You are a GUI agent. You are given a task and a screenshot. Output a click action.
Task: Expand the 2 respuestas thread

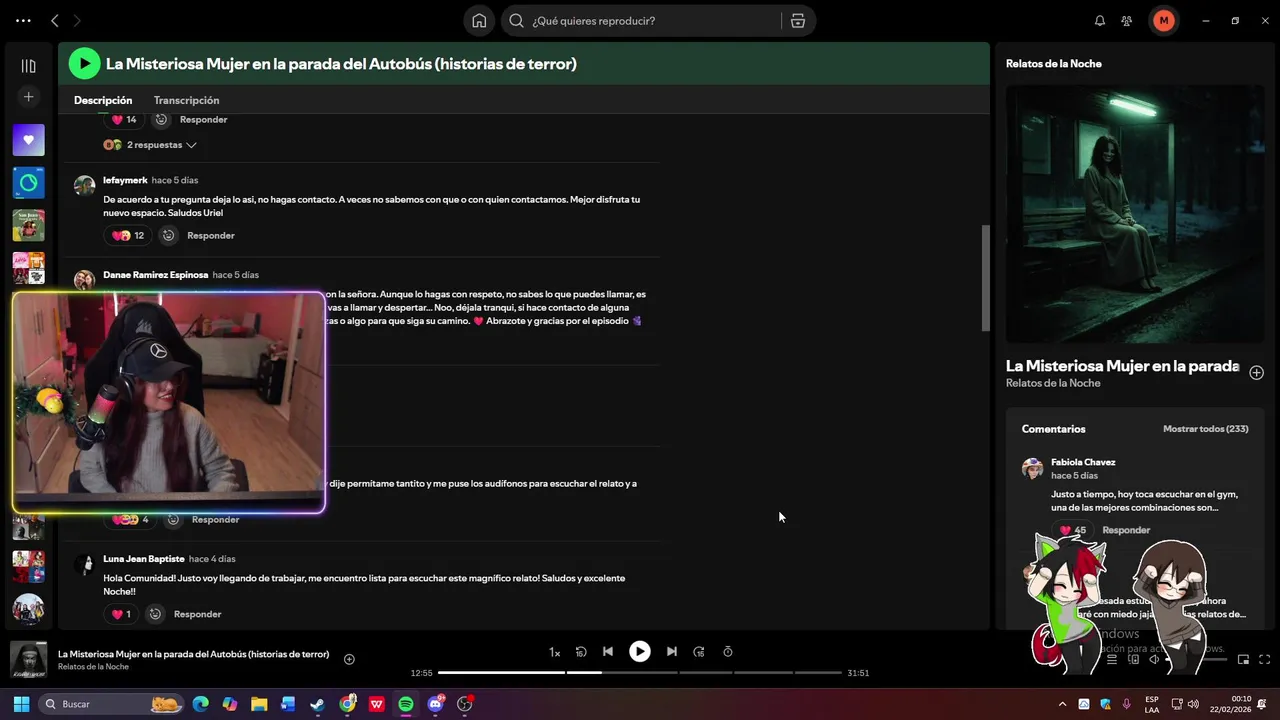tap(150, 145)
